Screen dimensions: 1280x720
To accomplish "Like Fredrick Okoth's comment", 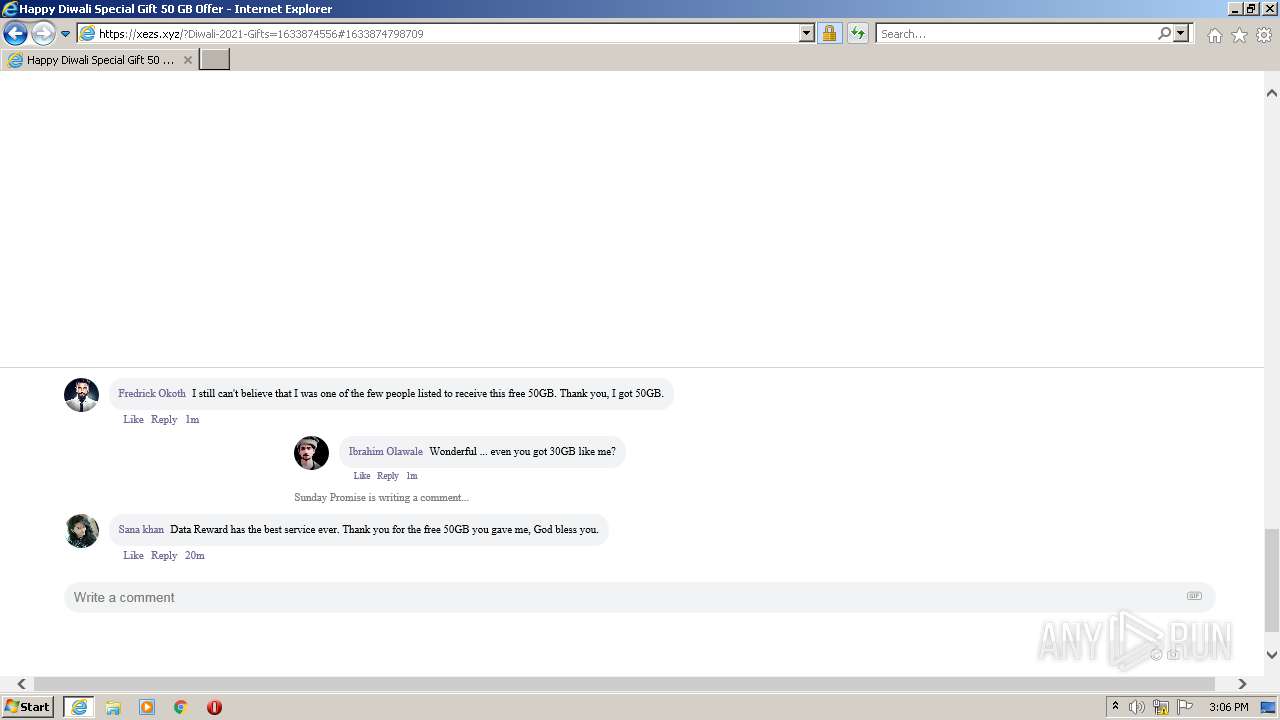I will click(x=133, y=419).
